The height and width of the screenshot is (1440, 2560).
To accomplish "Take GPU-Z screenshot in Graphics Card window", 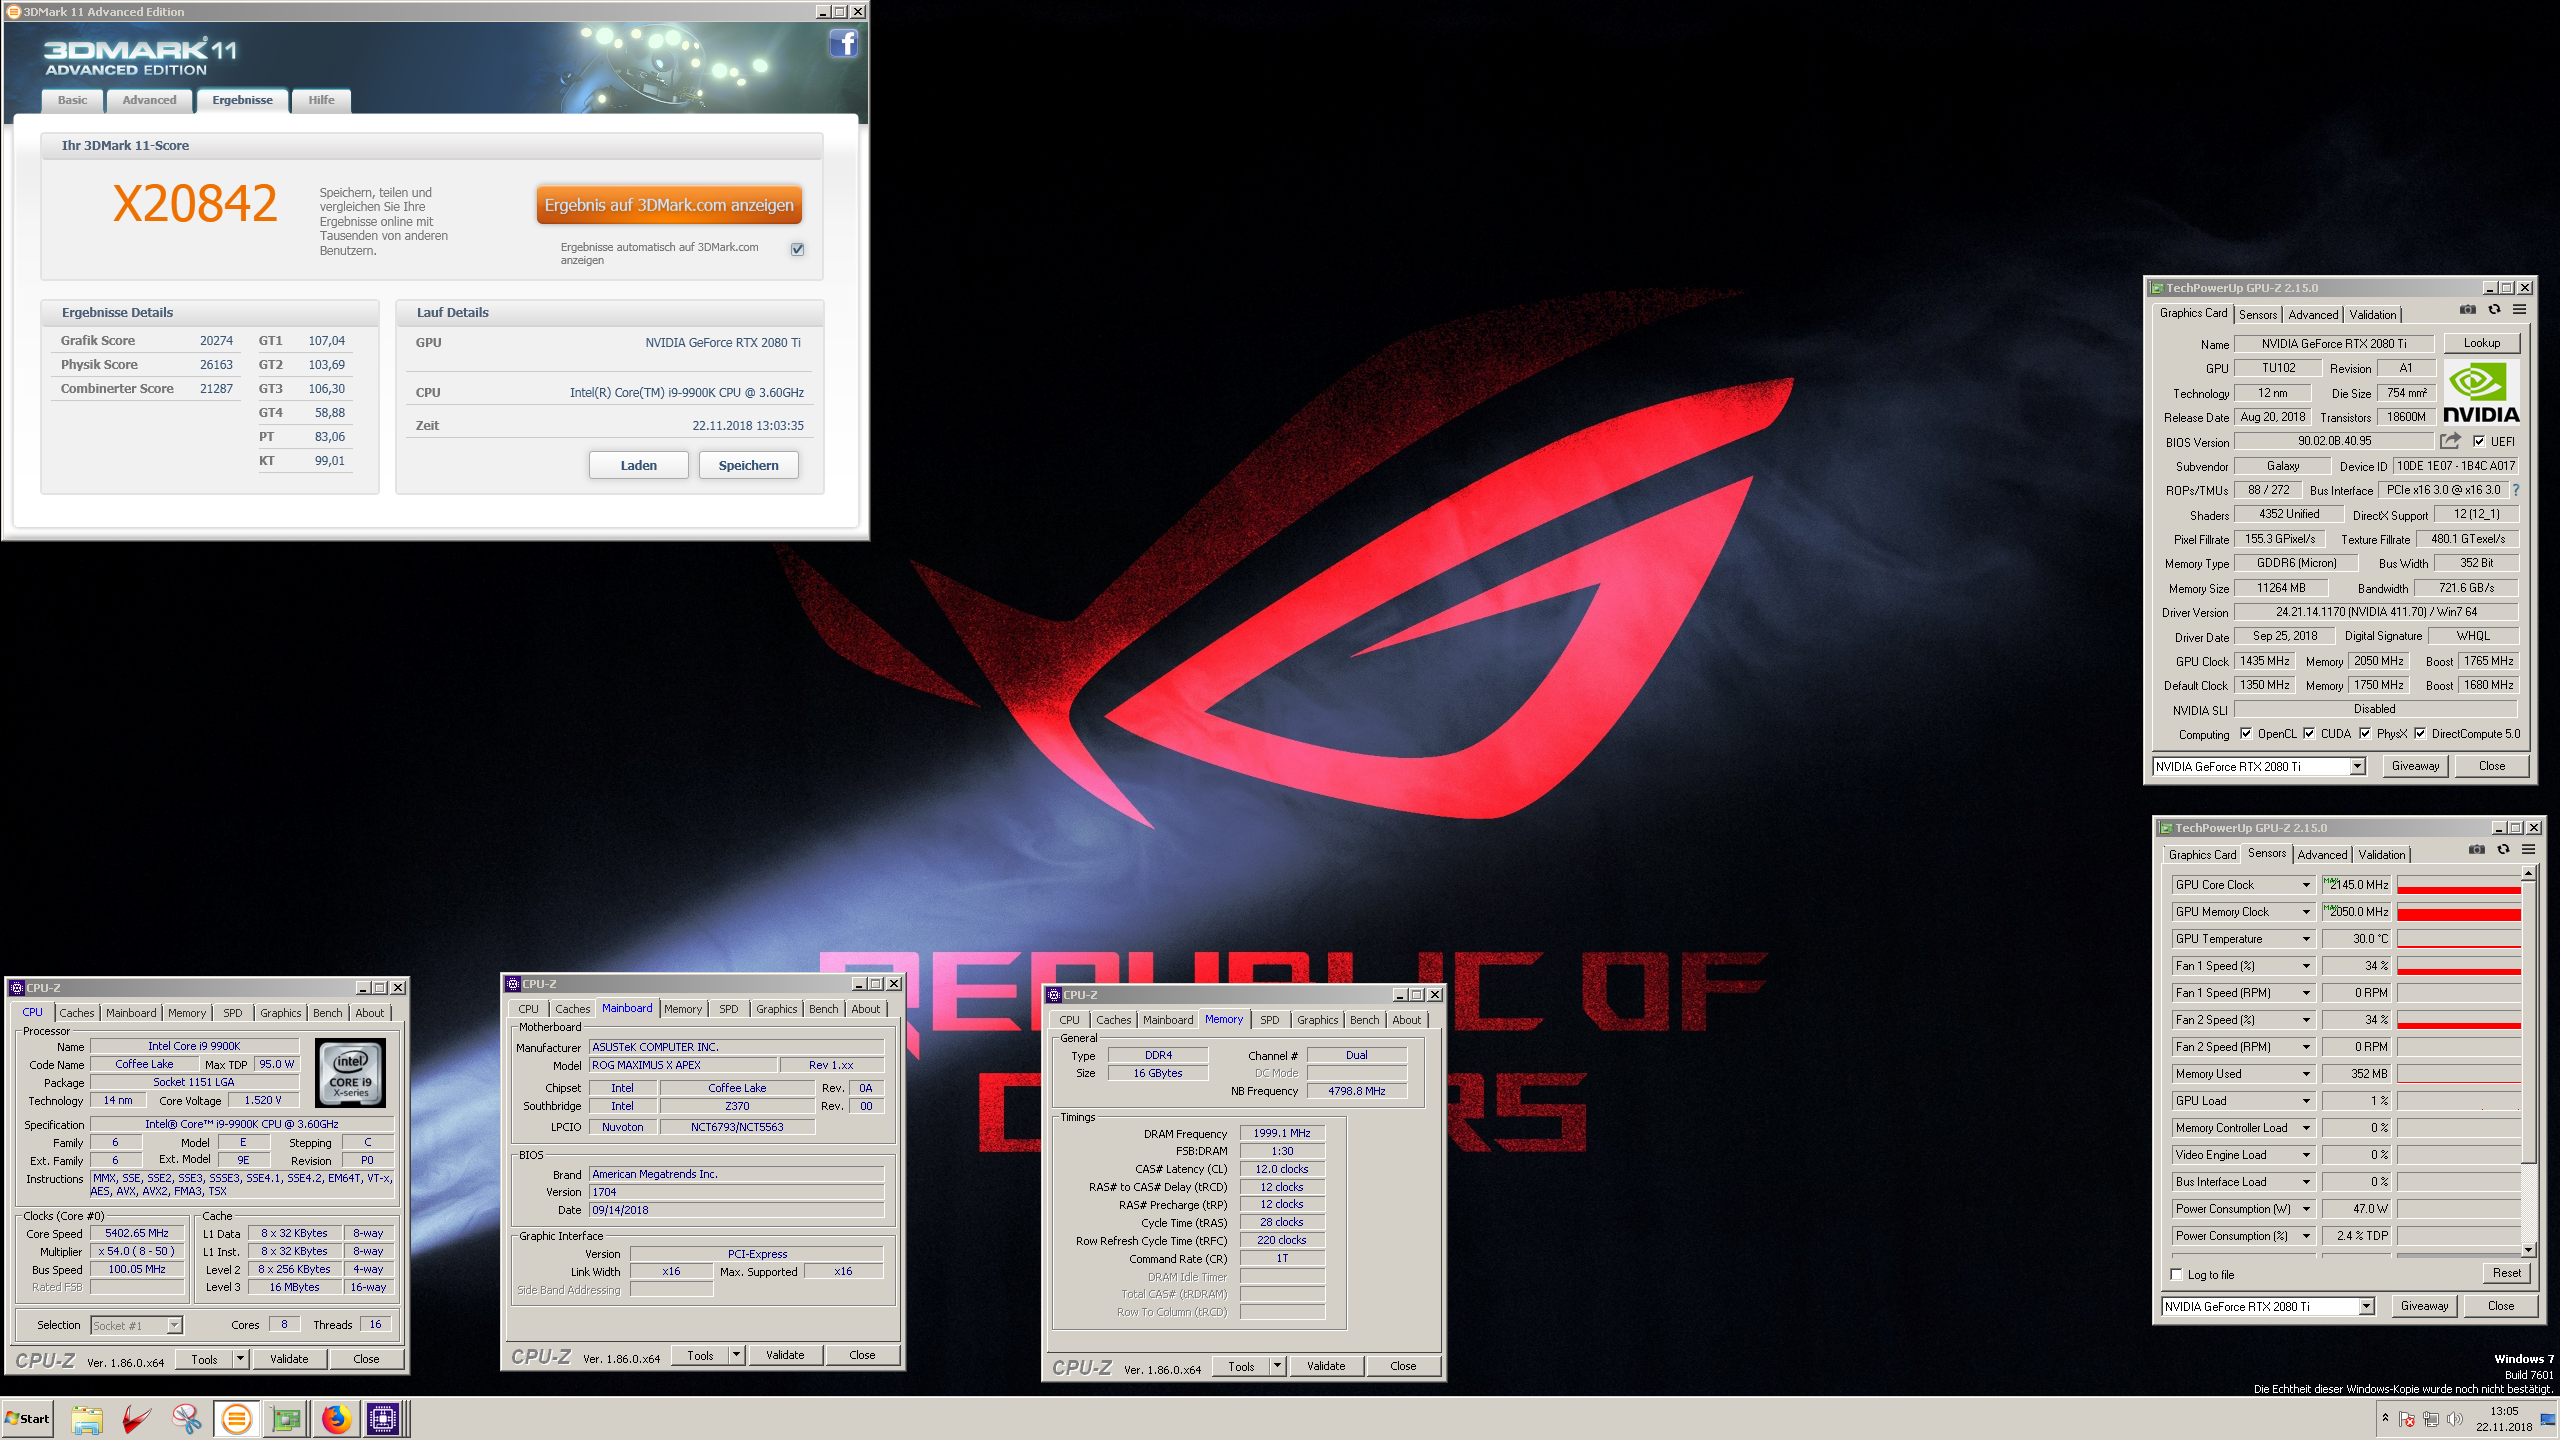I will (2467, 310).
